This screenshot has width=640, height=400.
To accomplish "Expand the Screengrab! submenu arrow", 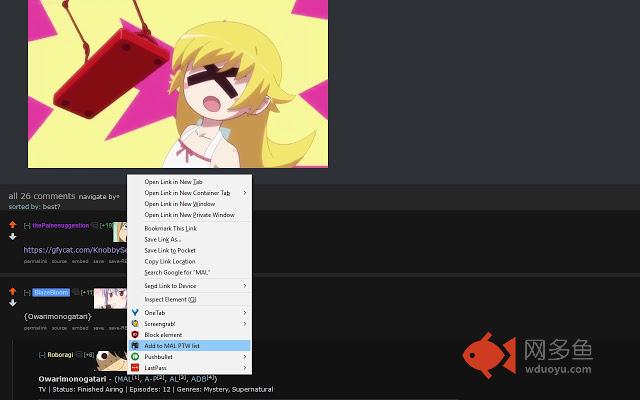I will pos(245,324).
